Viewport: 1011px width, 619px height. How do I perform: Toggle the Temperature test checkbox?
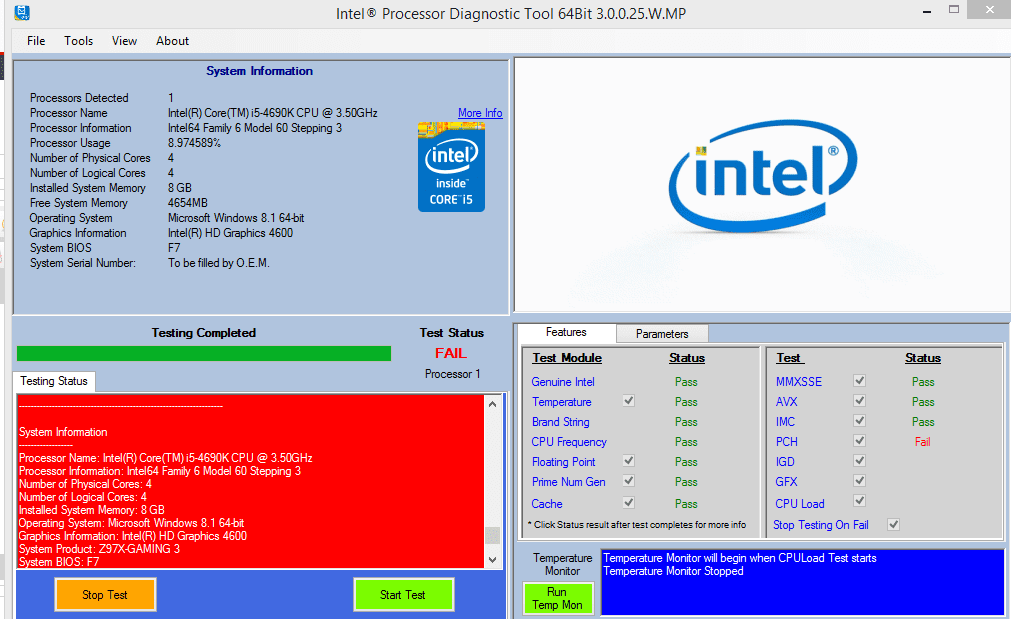tap(629, 400)
